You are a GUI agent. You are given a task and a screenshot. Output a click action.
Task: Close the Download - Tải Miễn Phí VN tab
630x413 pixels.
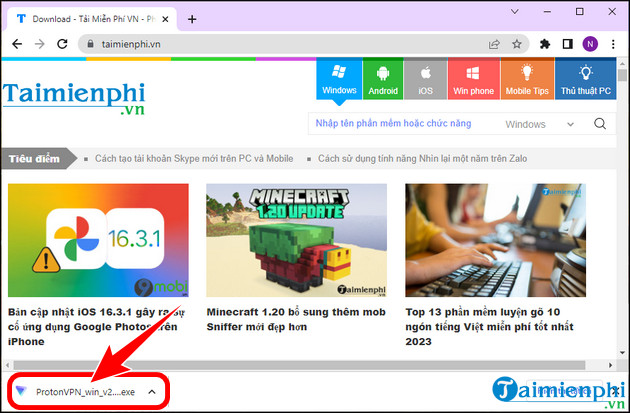click(x=165, y=19)
